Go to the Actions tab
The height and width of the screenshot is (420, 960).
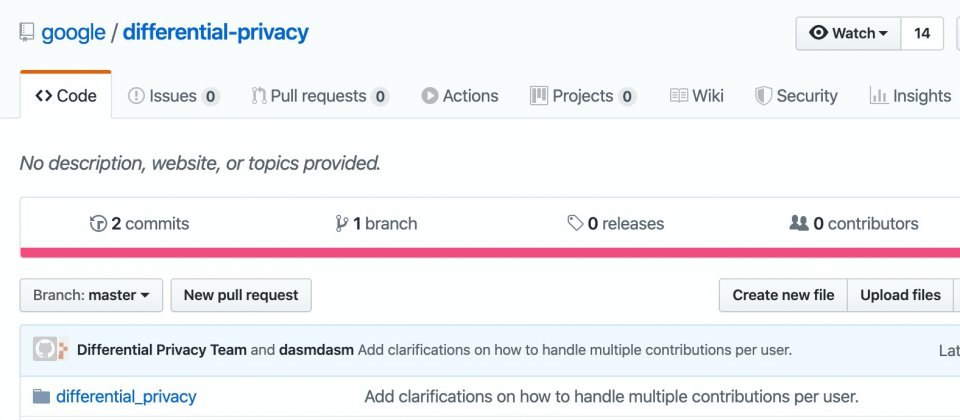pyautogui.click(x=460, y=96)
